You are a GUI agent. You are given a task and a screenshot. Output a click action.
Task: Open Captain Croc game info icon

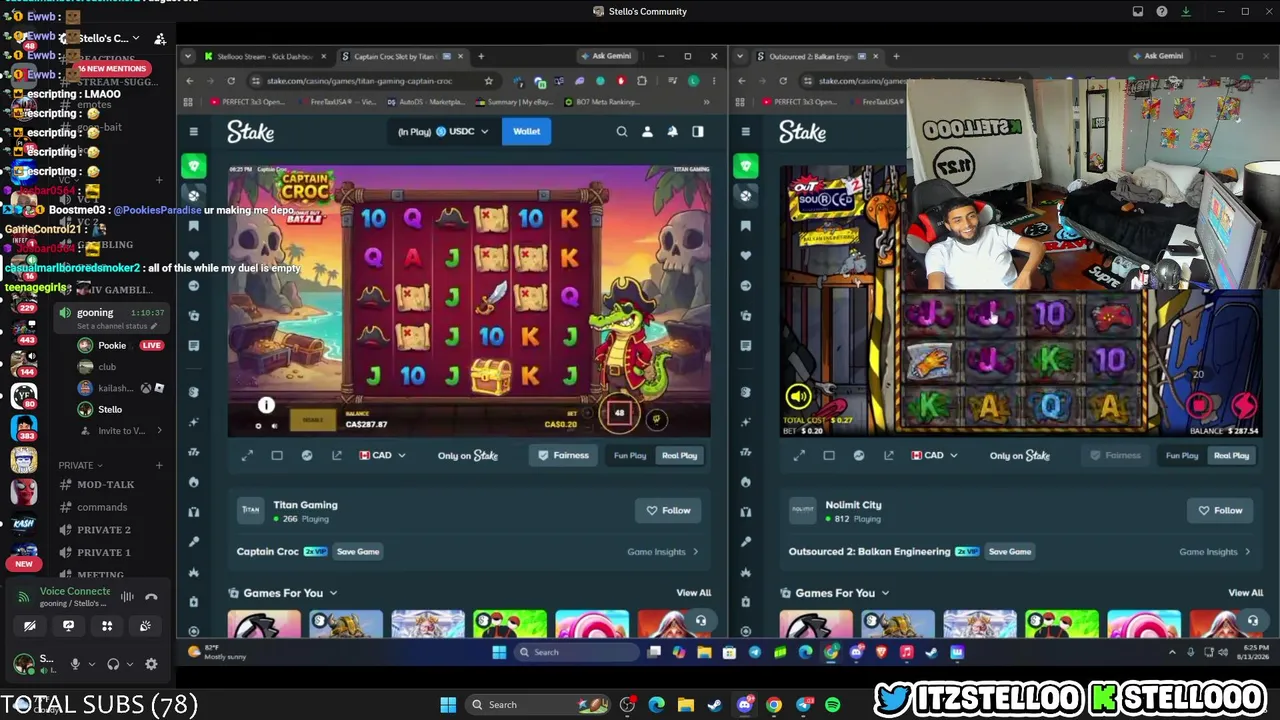(x=266, y=405)
